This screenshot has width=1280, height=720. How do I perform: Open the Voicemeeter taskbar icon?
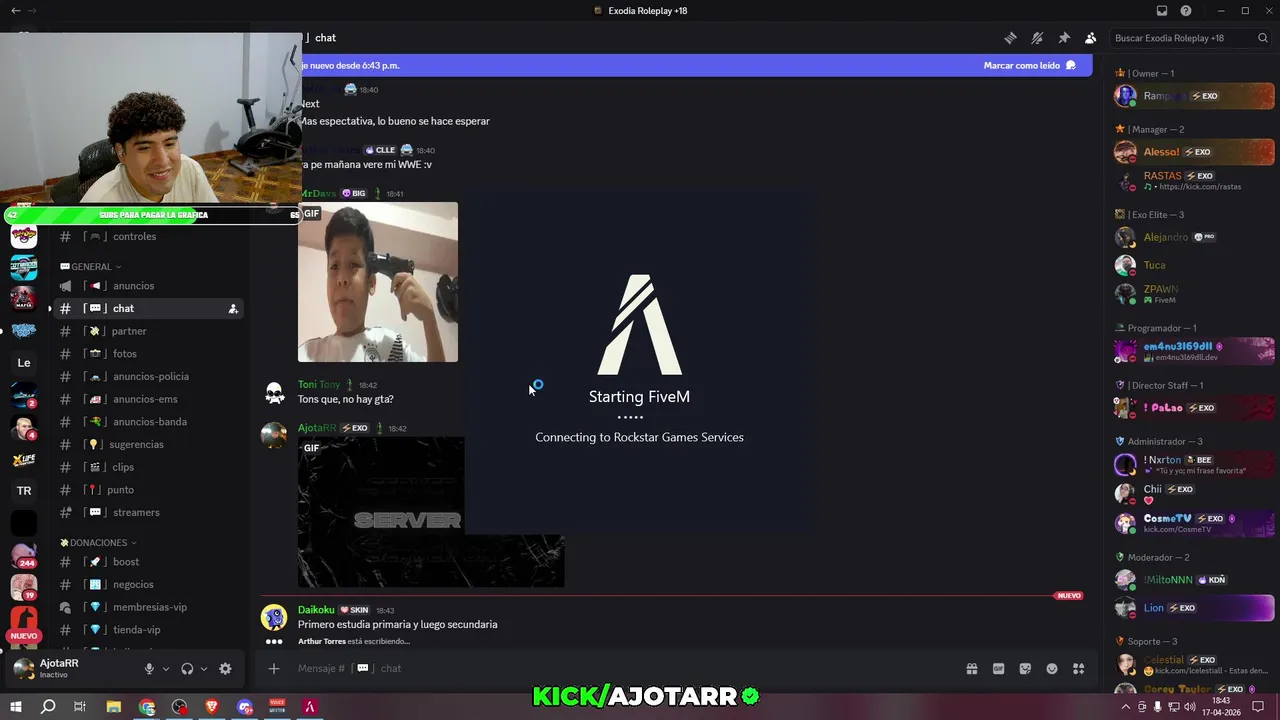click(277, 707)
